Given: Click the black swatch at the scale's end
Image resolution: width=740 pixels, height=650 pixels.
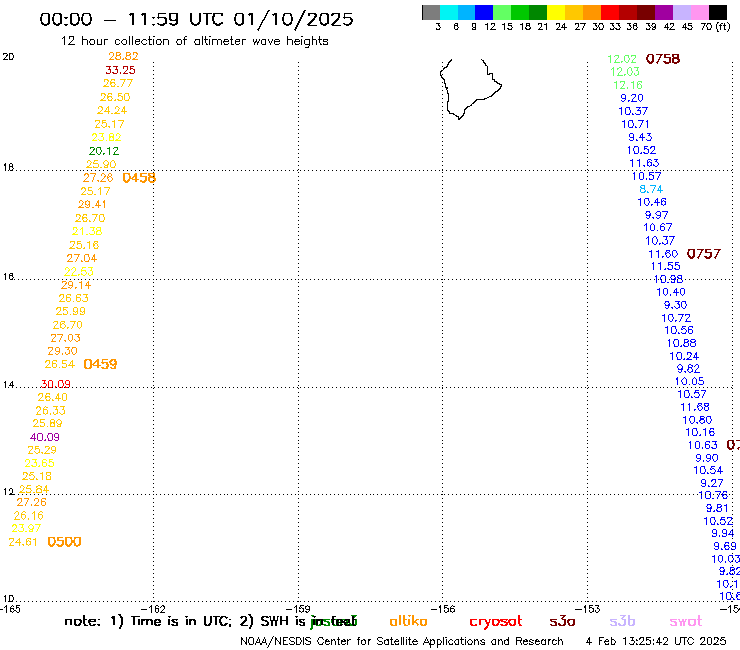Looking at the screenshot, I should (718, 12).
